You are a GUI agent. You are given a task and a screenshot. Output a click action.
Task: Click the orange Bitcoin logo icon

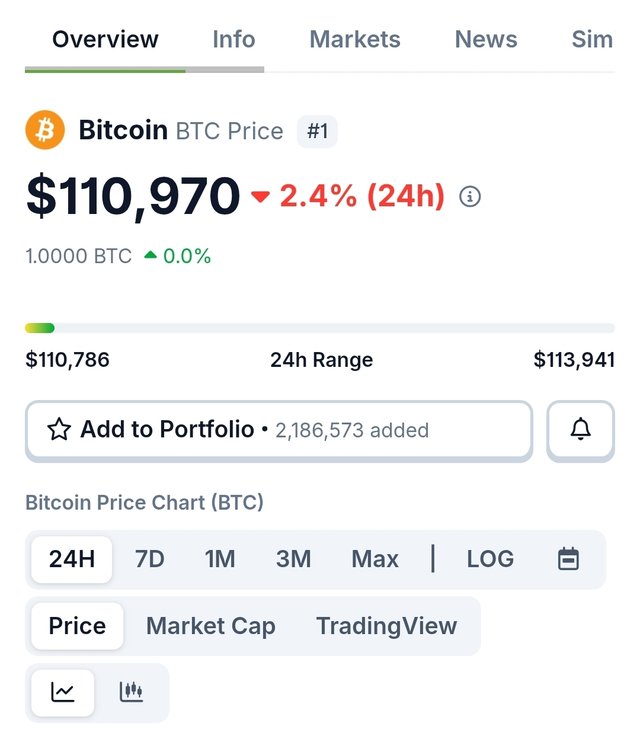[45, 131]
